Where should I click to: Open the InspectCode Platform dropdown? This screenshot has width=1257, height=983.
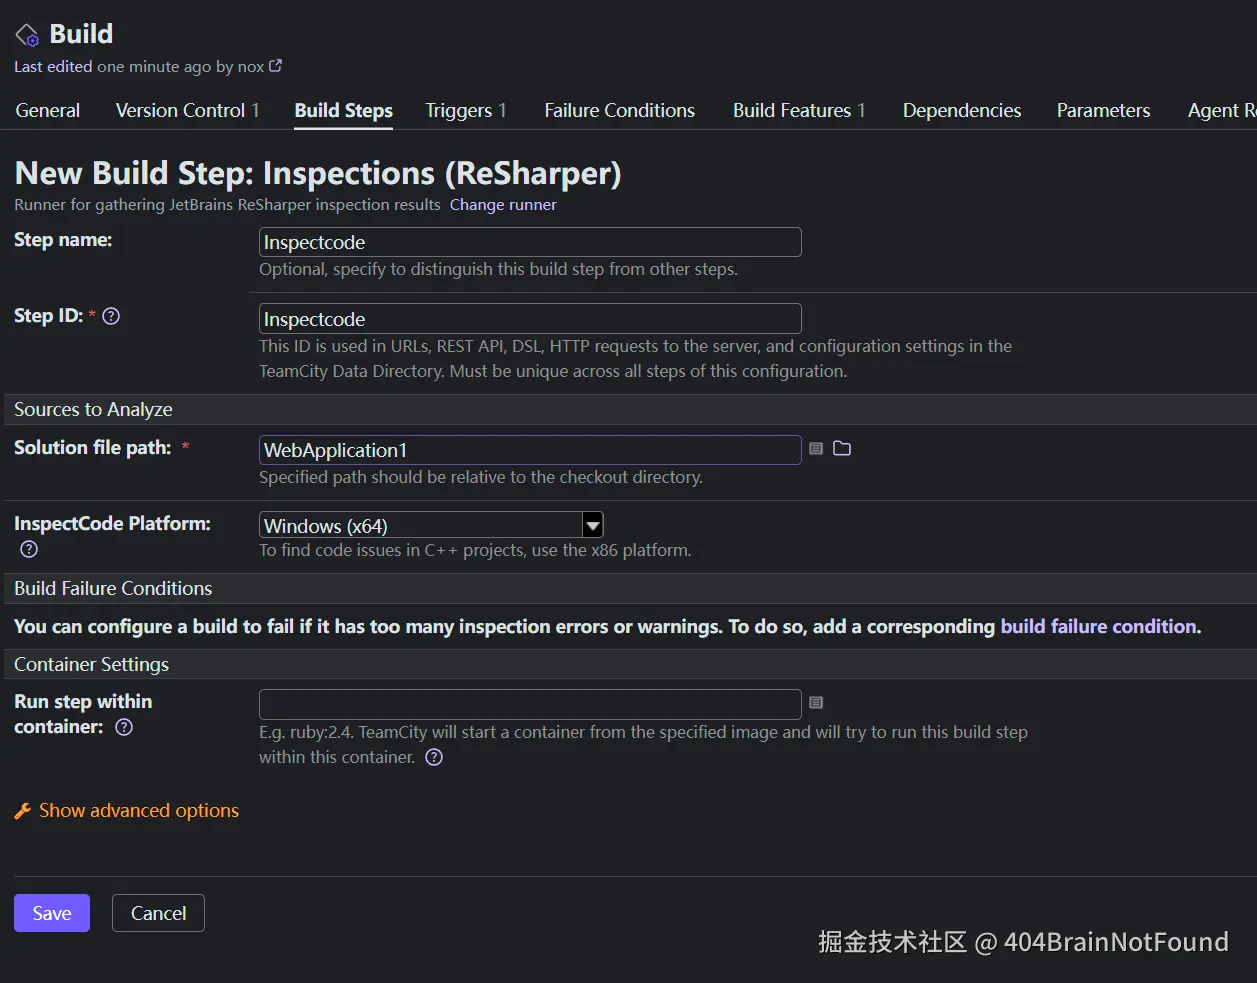point(431,525)
